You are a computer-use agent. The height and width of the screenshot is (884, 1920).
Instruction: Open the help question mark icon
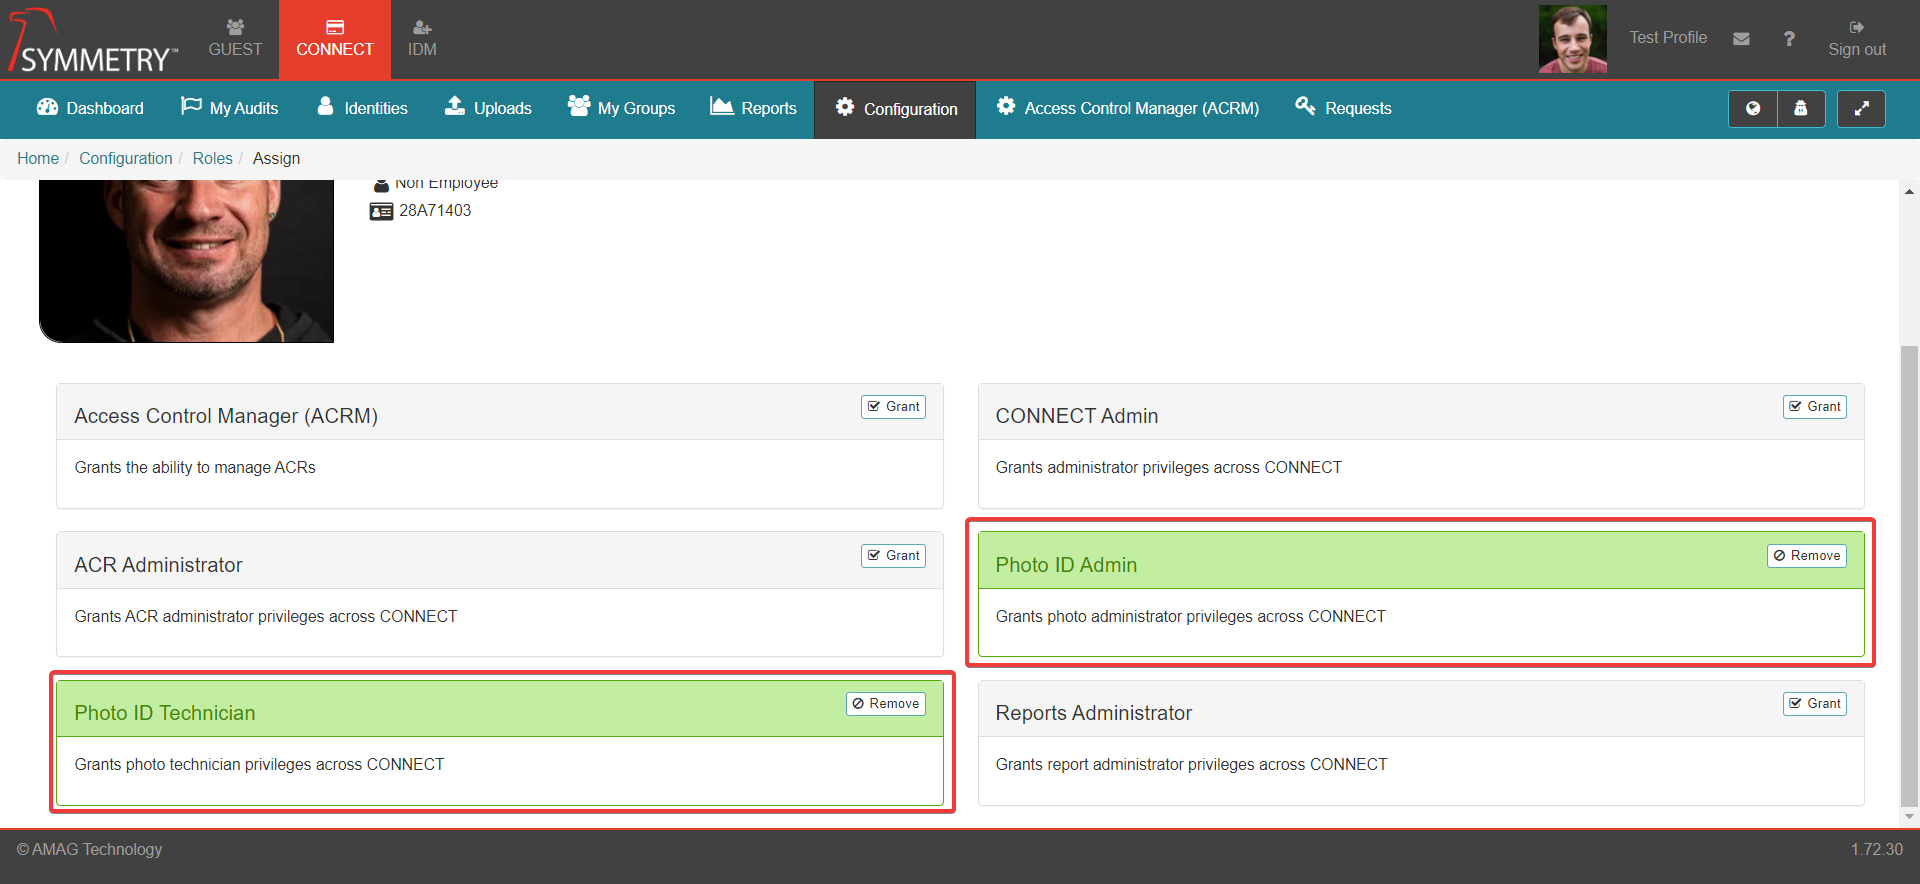1789,39
